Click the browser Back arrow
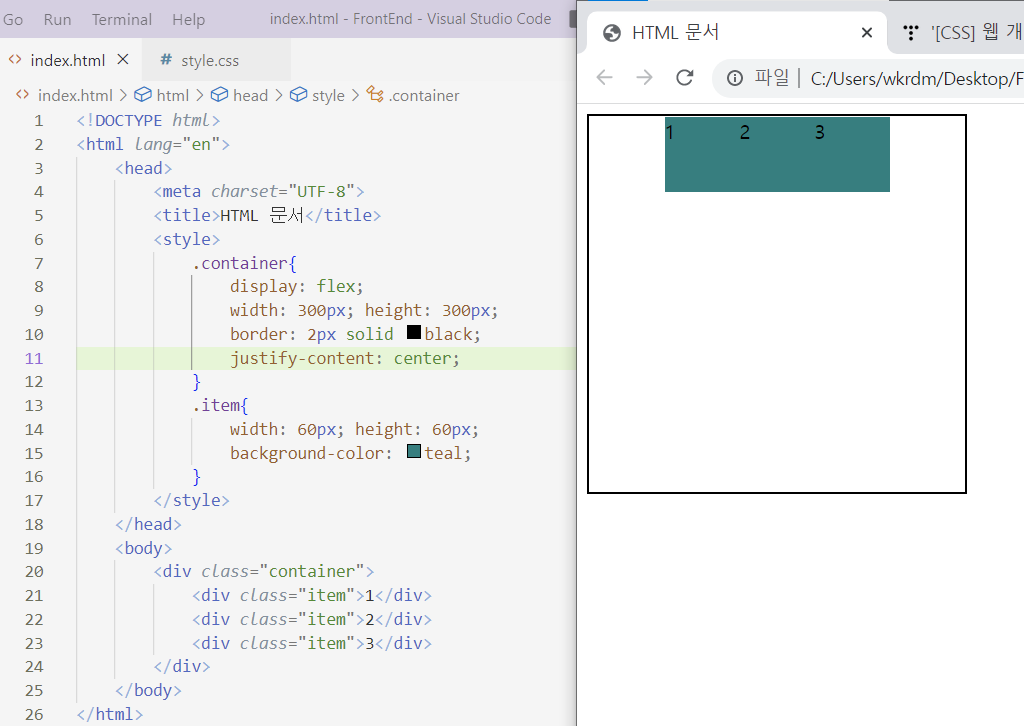Viewport: 1024px width, 726px height. coord(605,78)
